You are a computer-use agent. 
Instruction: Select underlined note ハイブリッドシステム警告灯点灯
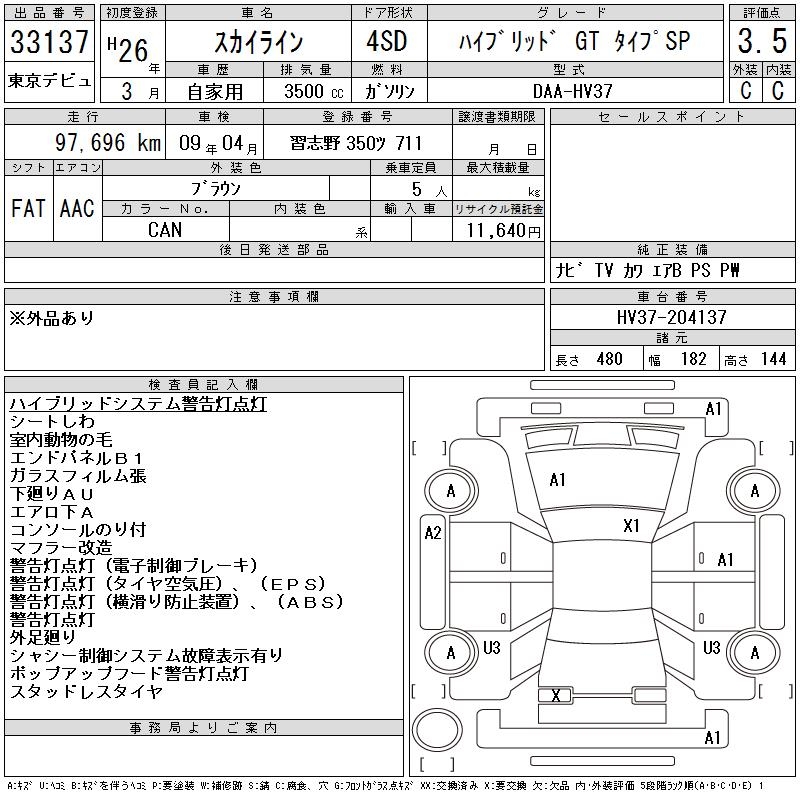[x=138, y=404]
